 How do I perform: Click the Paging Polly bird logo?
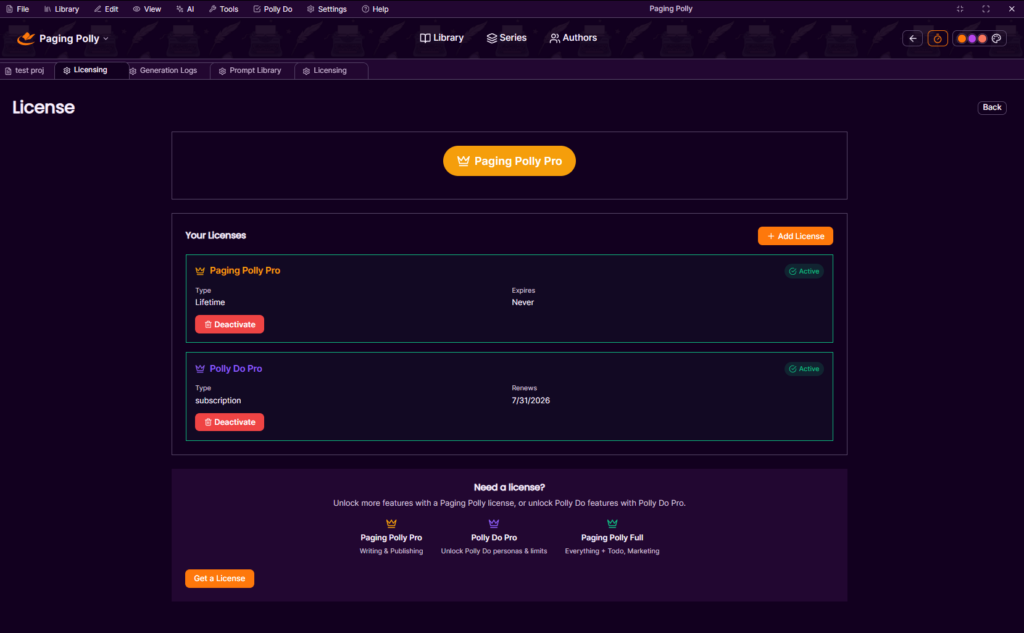click(x=26, y=39)
